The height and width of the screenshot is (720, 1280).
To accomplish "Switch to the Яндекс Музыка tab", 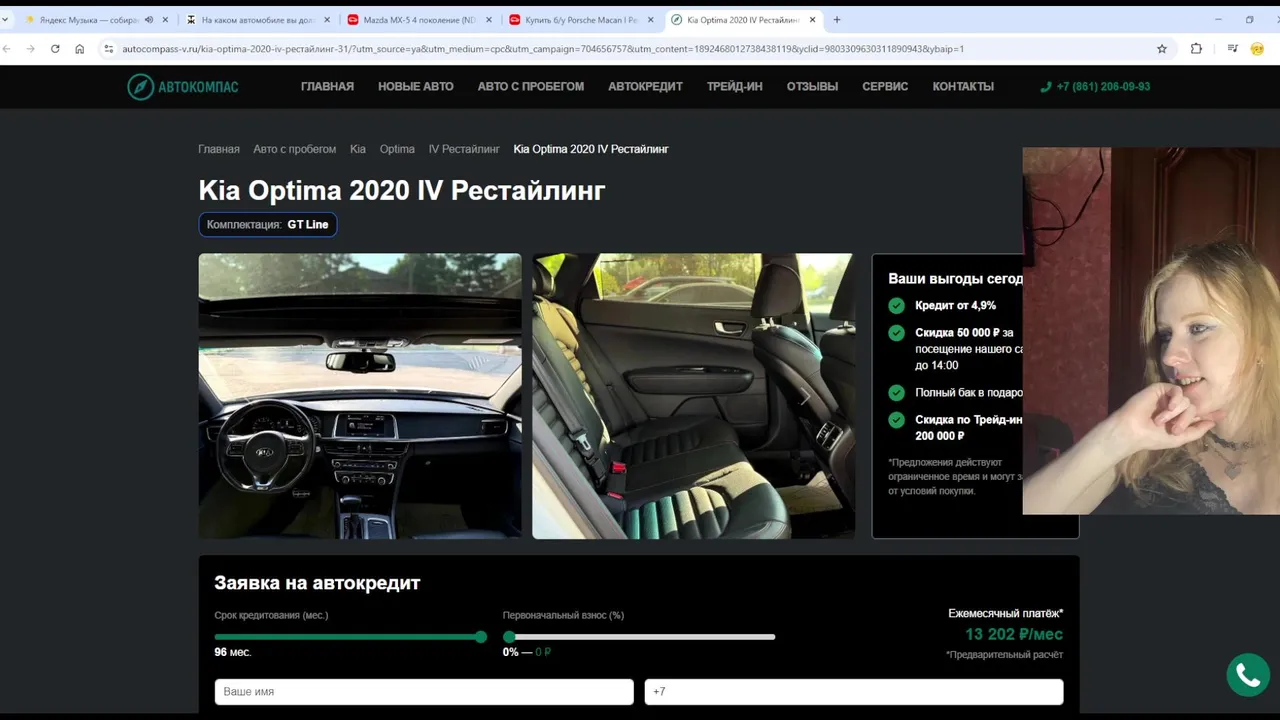I will 88,20.
